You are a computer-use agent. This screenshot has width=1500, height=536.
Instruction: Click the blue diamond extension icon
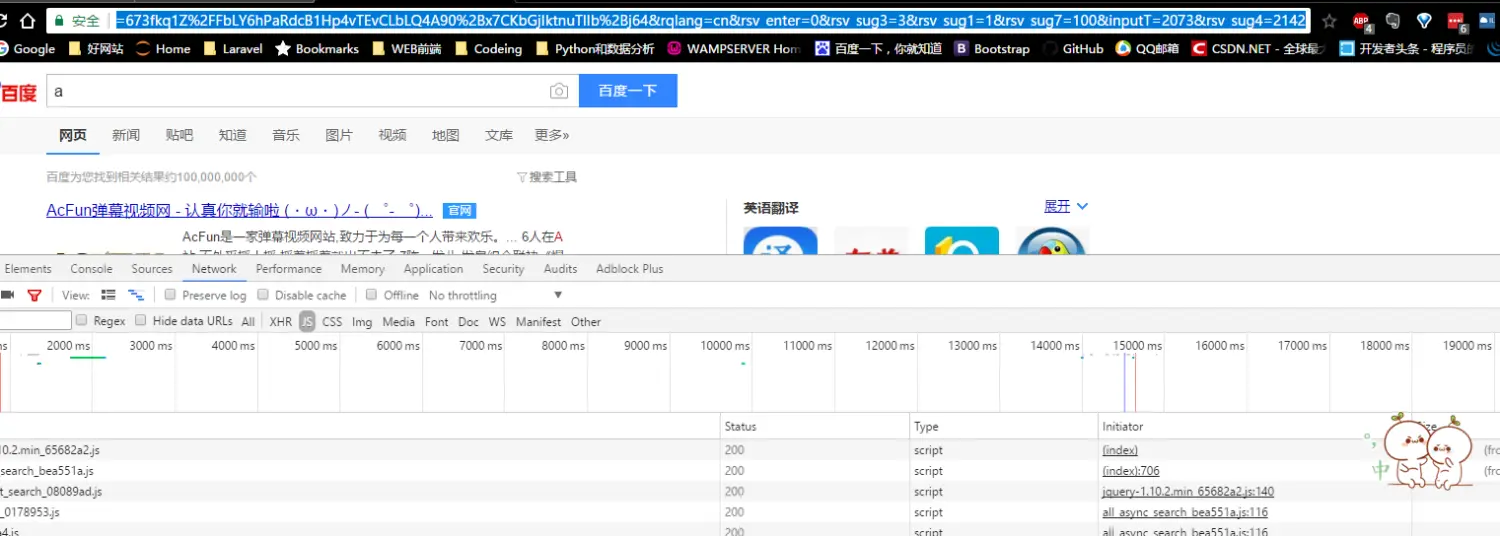(1425, 21)
